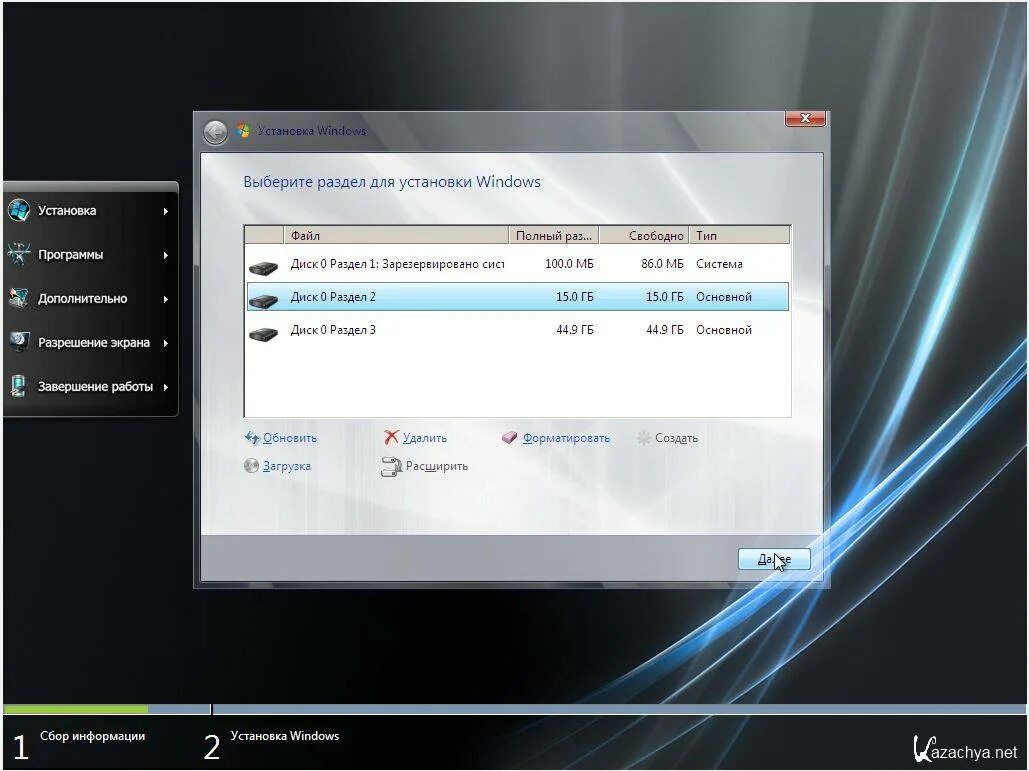Select the Диск 0 Раздел 3 row
Screen dimensions: 1029x771
518,329
